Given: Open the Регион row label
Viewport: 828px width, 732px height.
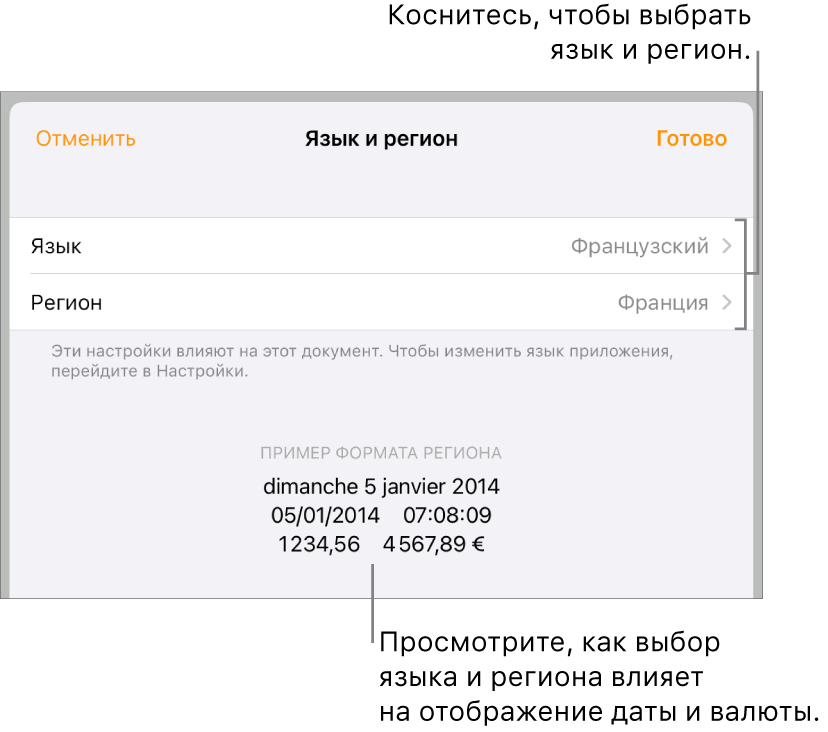Looking at the screenshot, I should [x=67, y=302].
